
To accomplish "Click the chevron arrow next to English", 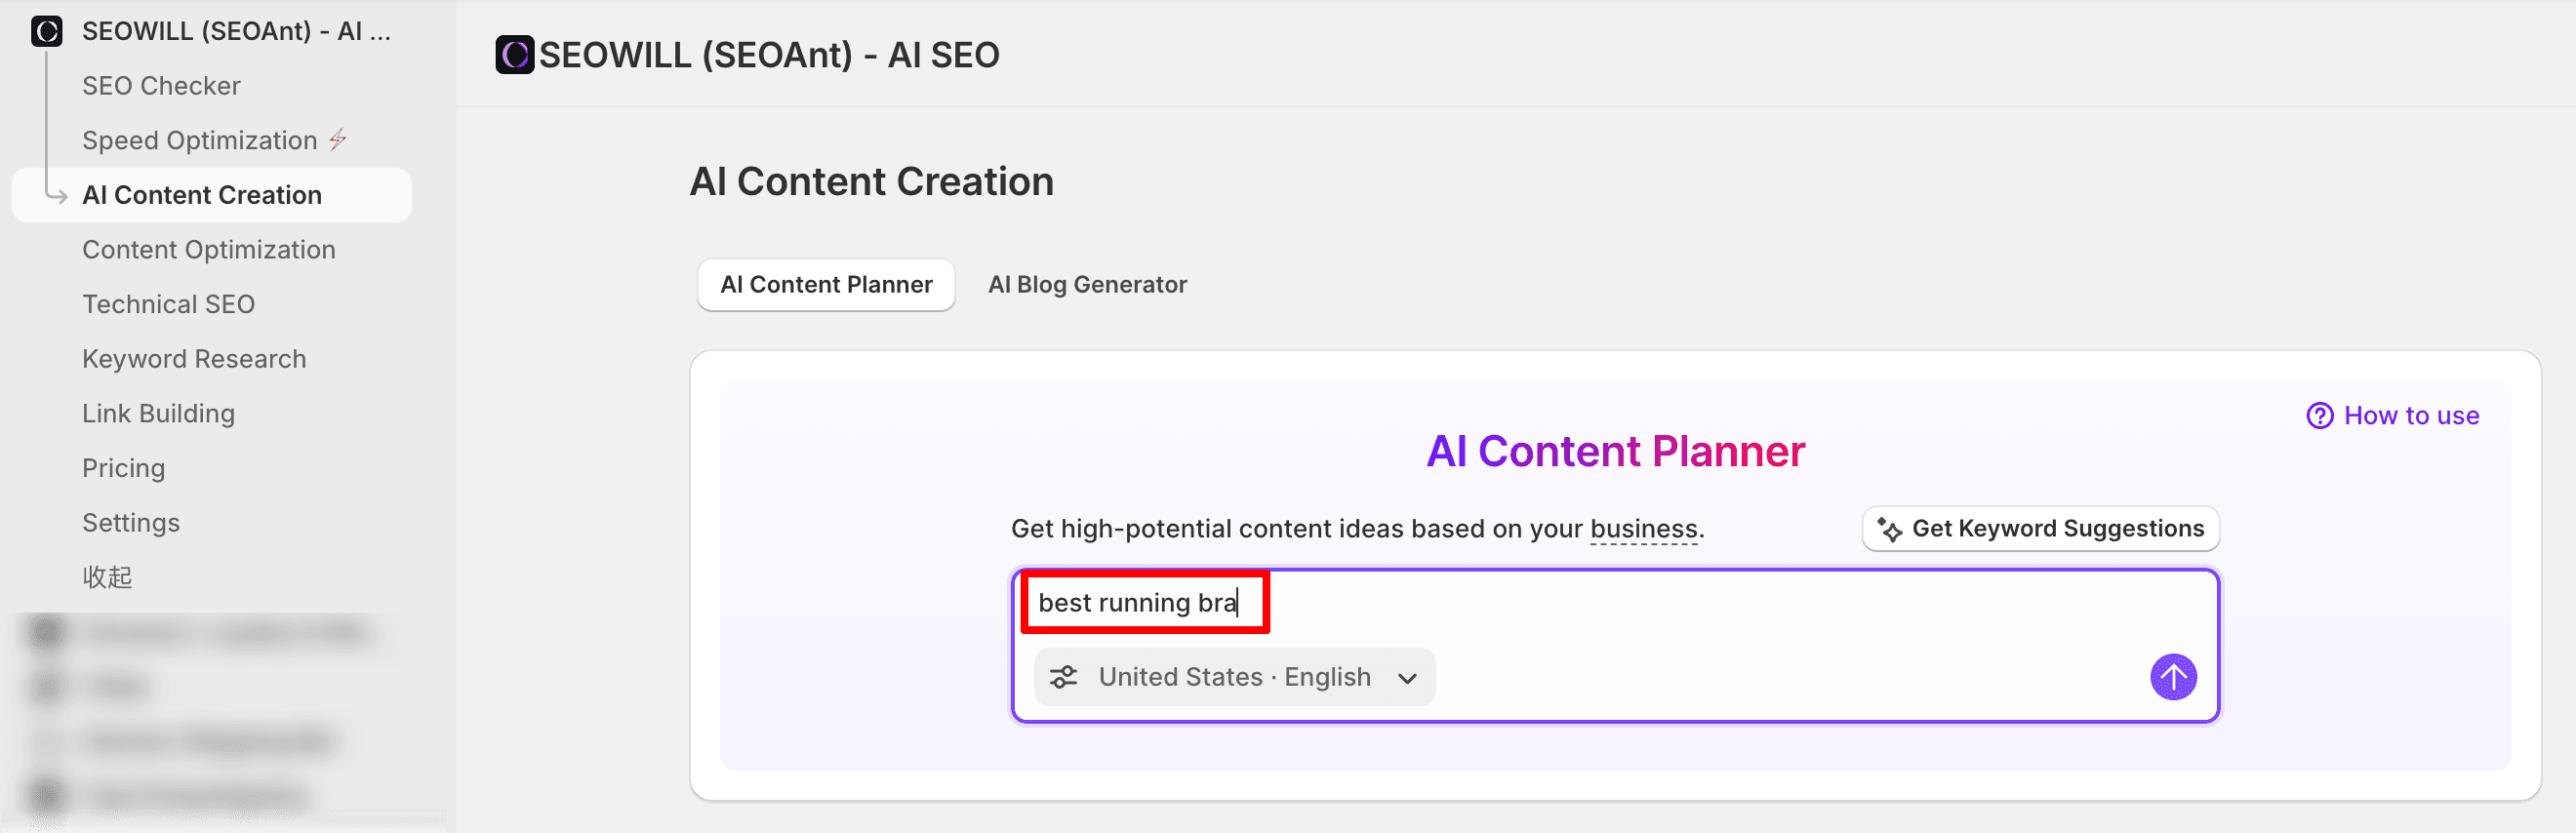I will 1407,678.
